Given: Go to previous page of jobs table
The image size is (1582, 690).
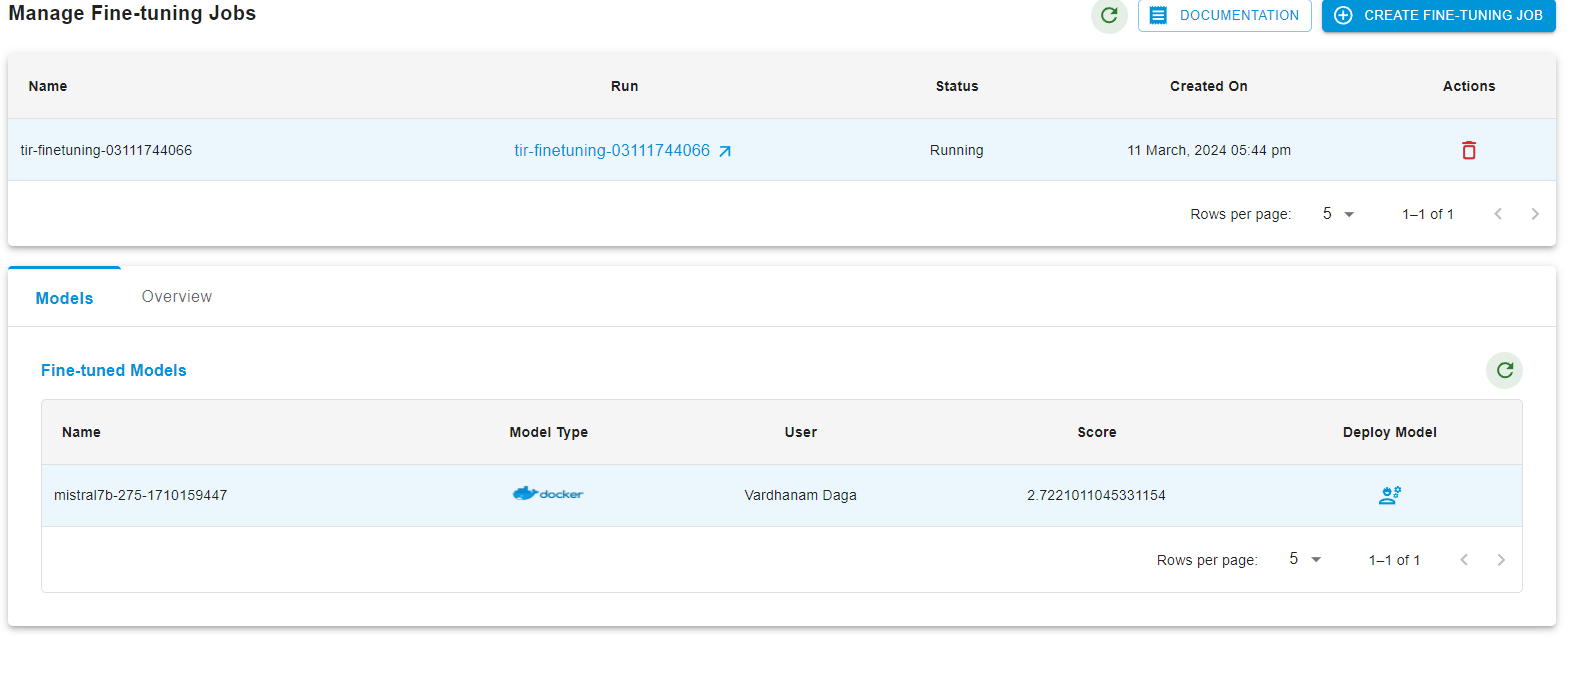Looking at the screenshot, I should point(1498,214).
